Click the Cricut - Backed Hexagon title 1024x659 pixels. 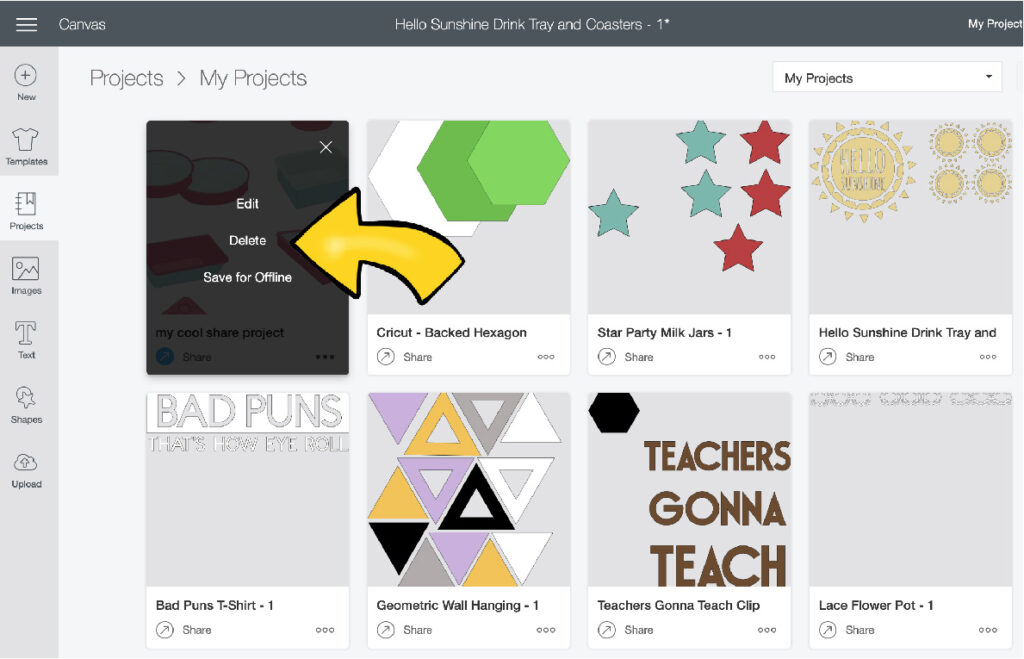(x=451, y=332)
